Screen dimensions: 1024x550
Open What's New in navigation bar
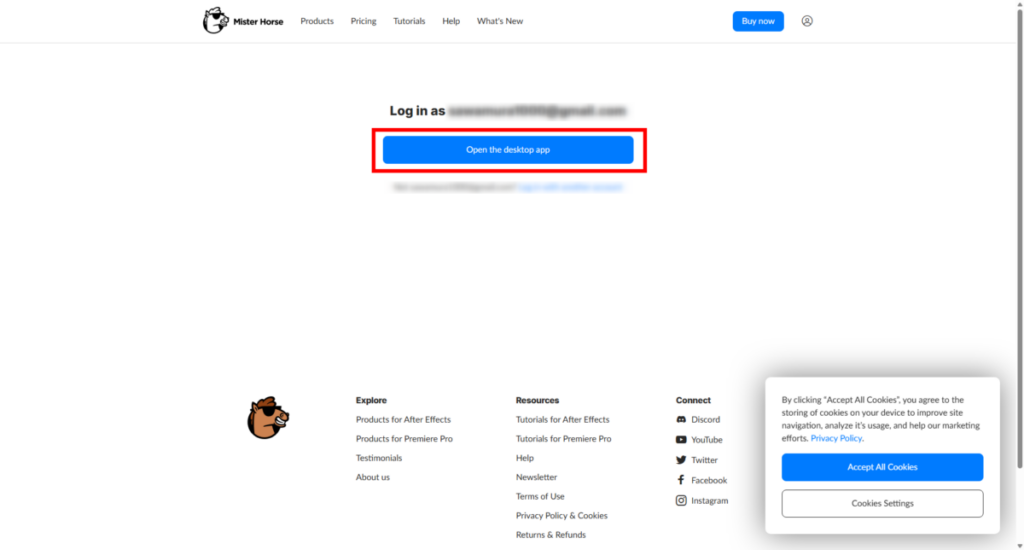click(x=500, y=21)
